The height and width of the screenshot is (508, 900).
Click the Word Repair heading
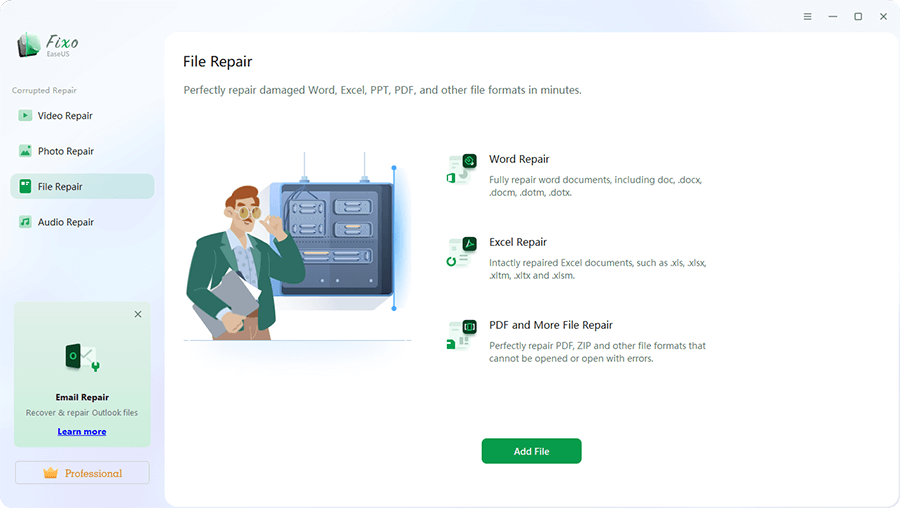pos(519,159)
